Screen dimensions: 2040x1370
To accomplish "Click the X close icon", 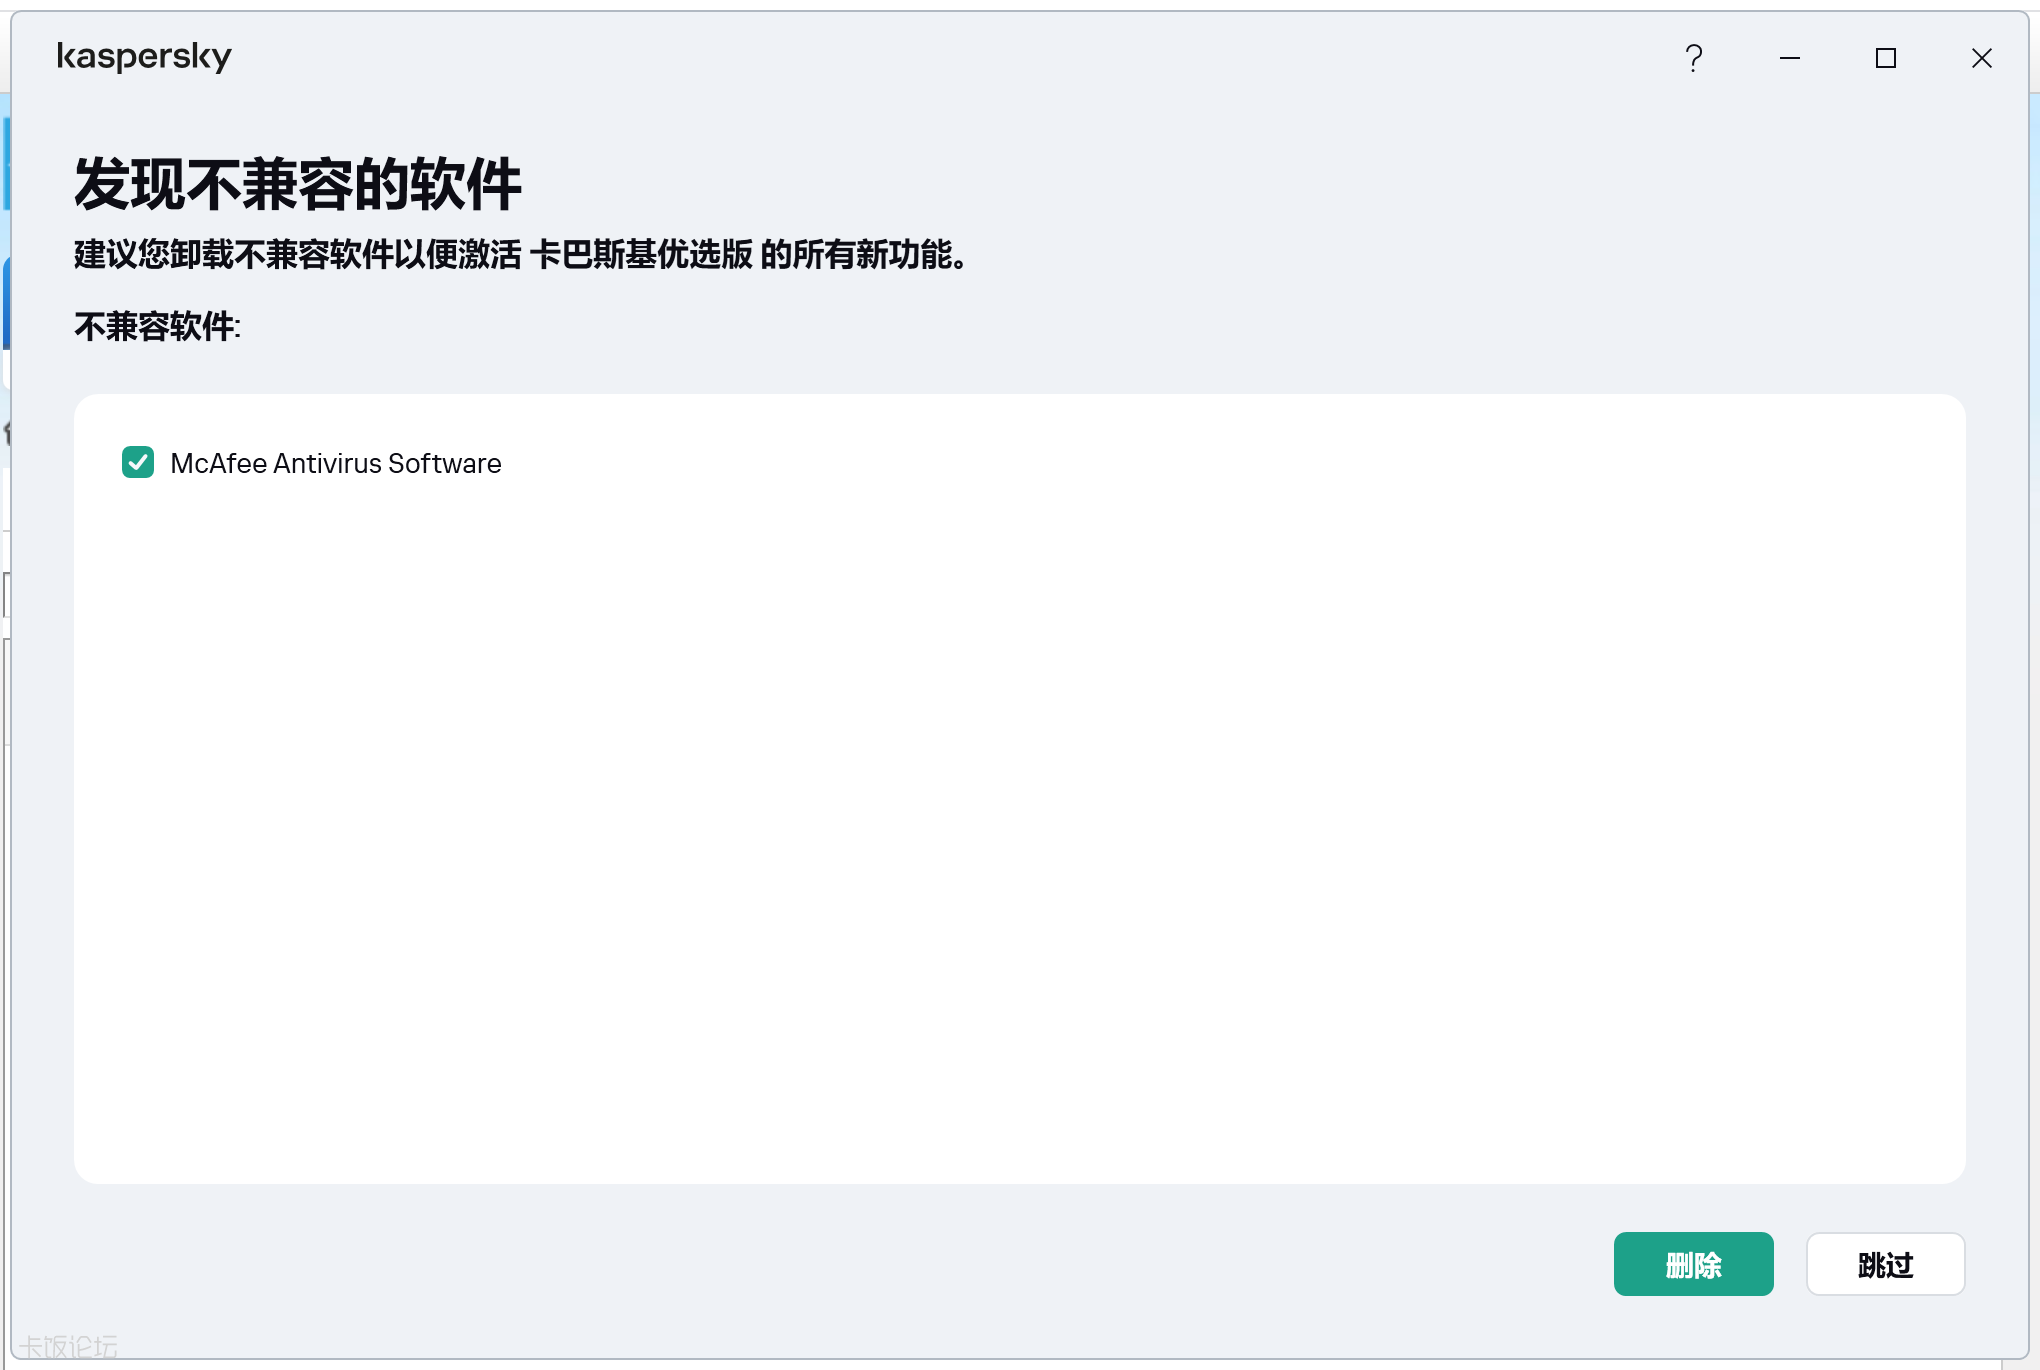I will click(x=1981, y=58).
